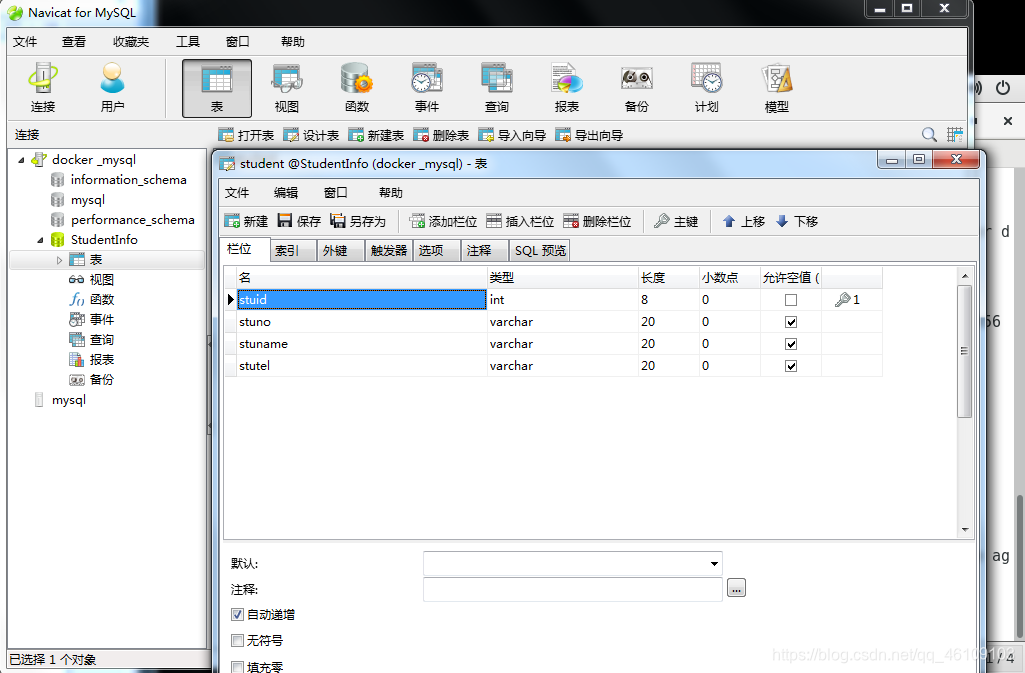This screenshot has height=673, width=1025.
Task: Click 删除表 delete table button
Action: coord(441,135)
